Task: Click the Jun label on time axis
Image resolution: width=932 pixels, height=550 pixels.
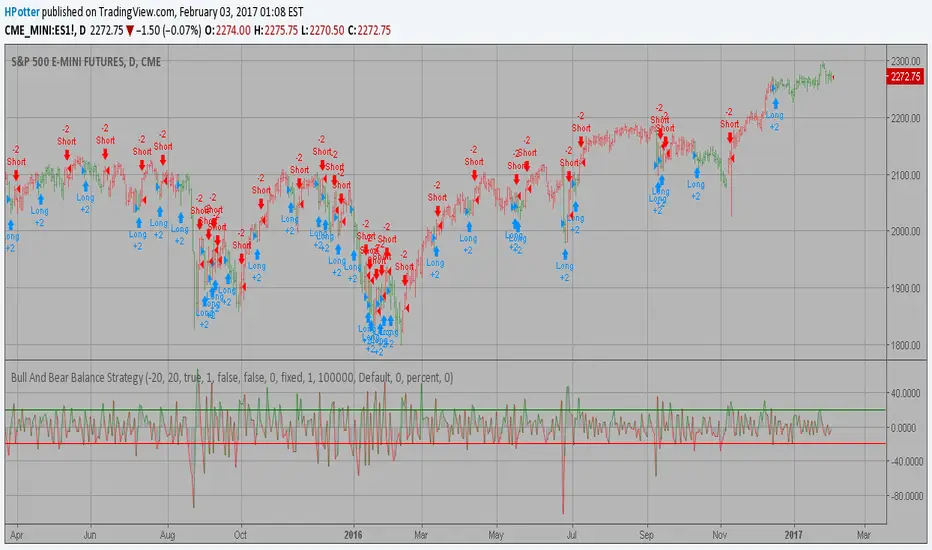Action: pyautogui.click(x=90, y=535)
